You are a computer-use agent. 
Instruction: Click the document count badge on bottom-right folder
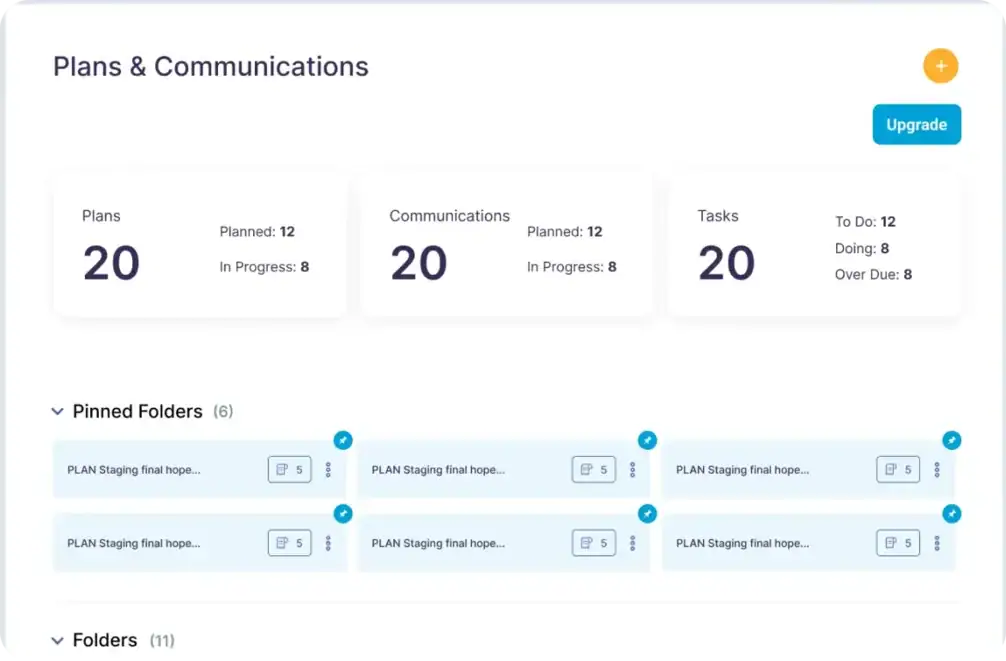(x=897, y=543)
